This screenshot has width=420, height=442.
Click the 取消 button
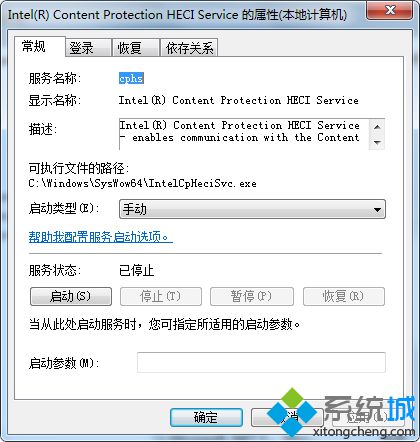287,417
